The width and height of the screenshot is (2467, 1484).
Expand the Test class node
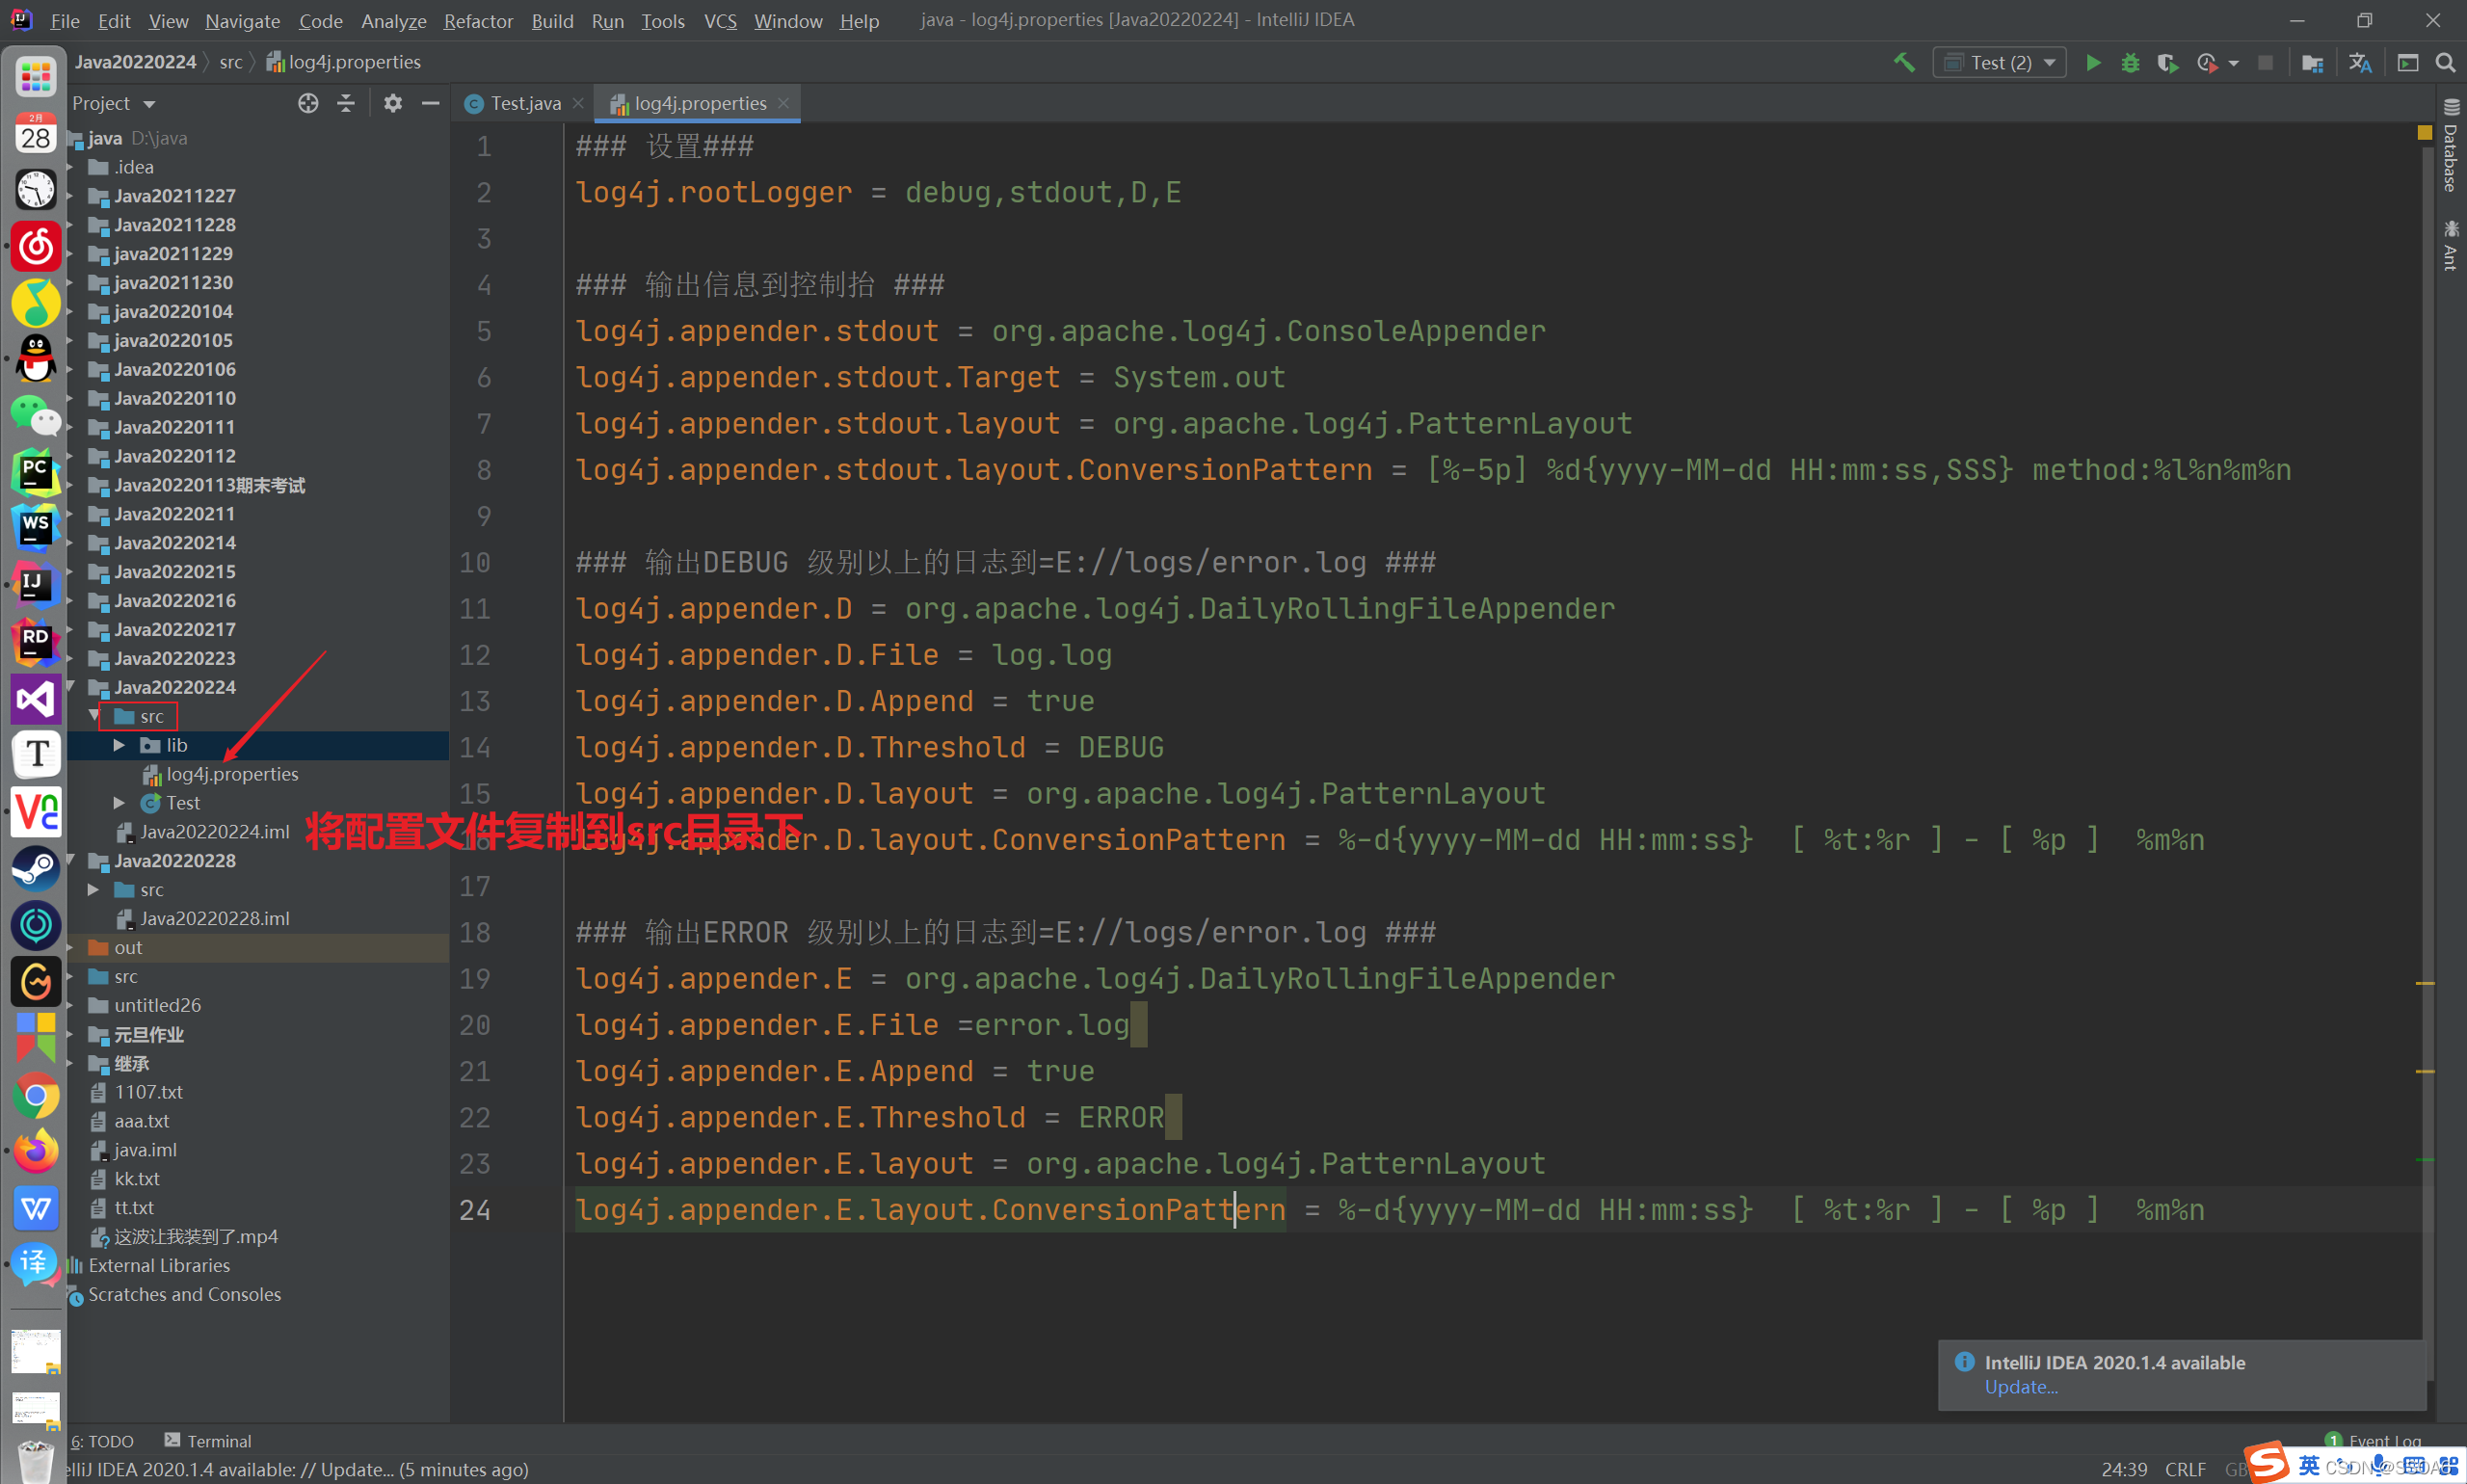[x=119, y=803]
